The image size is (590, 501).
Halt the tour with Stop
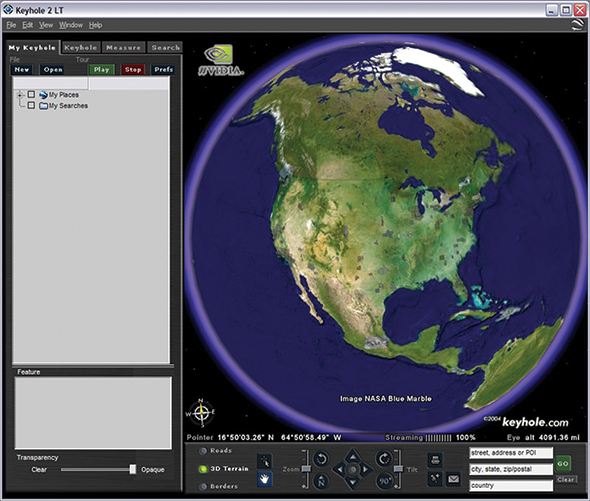(x=133, y=70)
